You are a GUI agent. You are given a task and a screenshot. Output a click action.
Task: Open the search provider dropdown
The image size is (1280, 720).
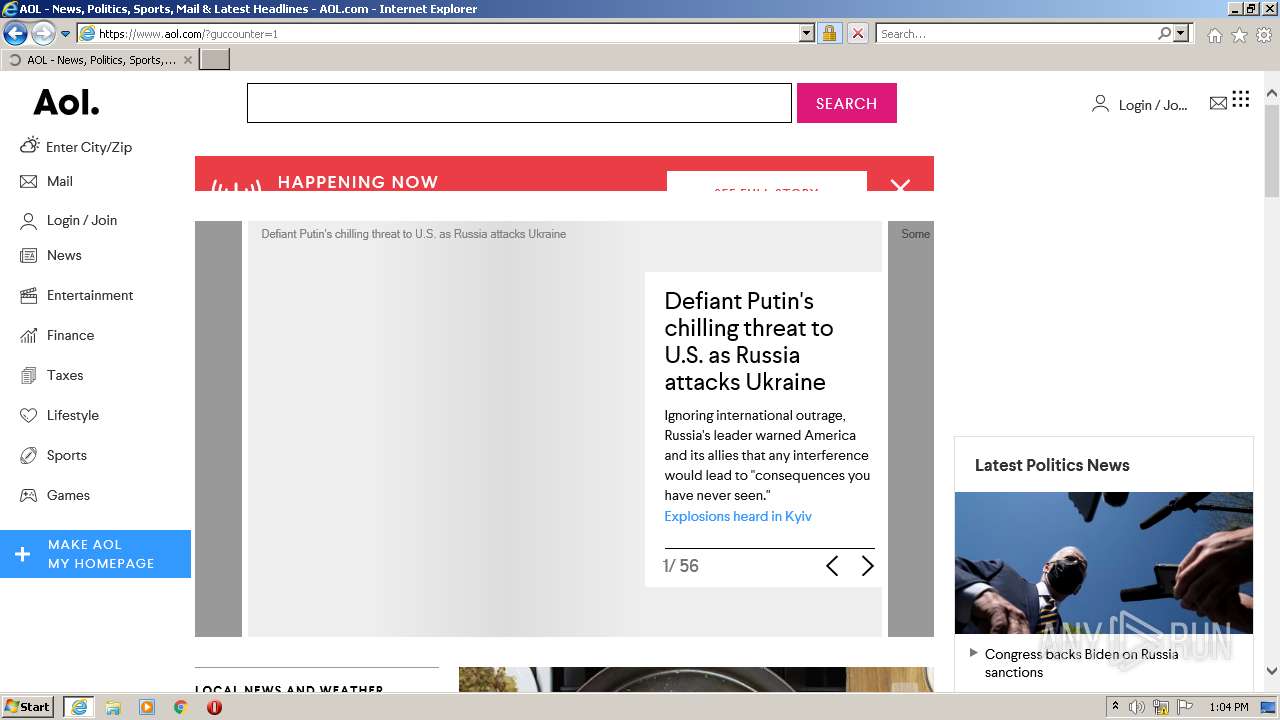(1181, 33)
